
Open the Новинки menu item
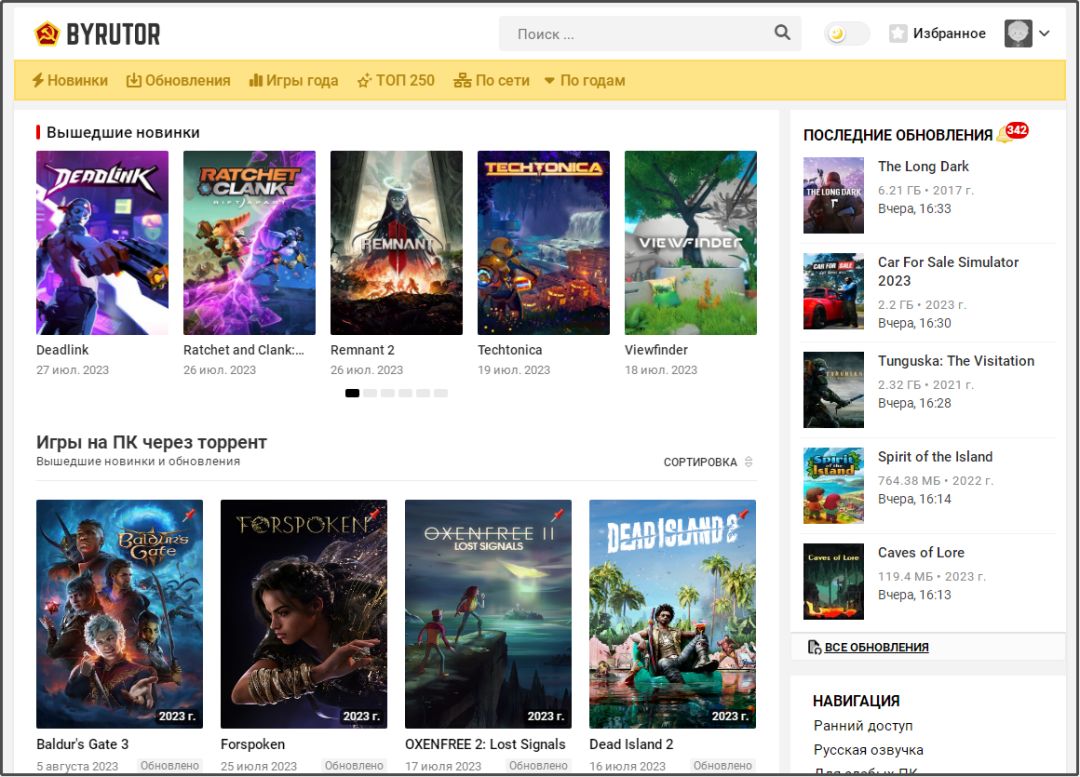70,81
